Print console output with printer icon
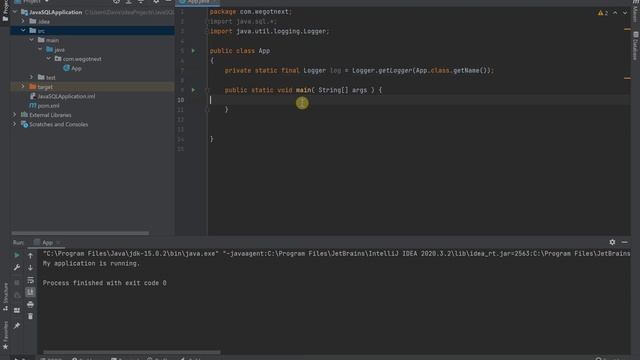The height and width of the screenshot is (360, 640). [x=30, y=304]
